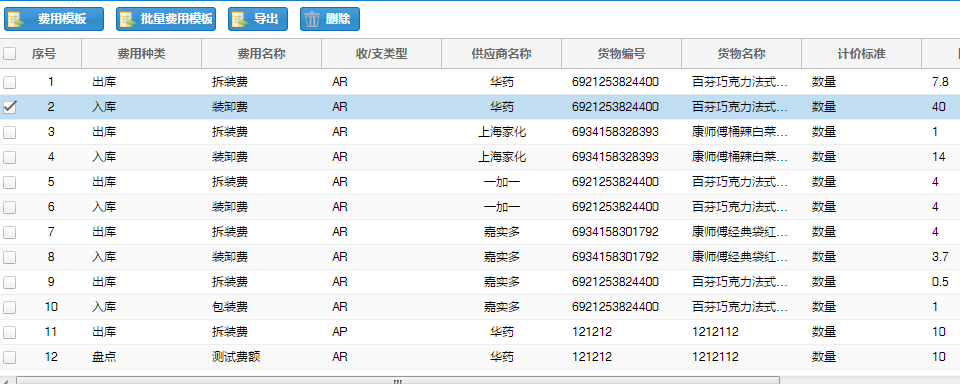The image size is (960, 384).
Task: Click the 拆装费 cell in row 5
Action: 230,183
